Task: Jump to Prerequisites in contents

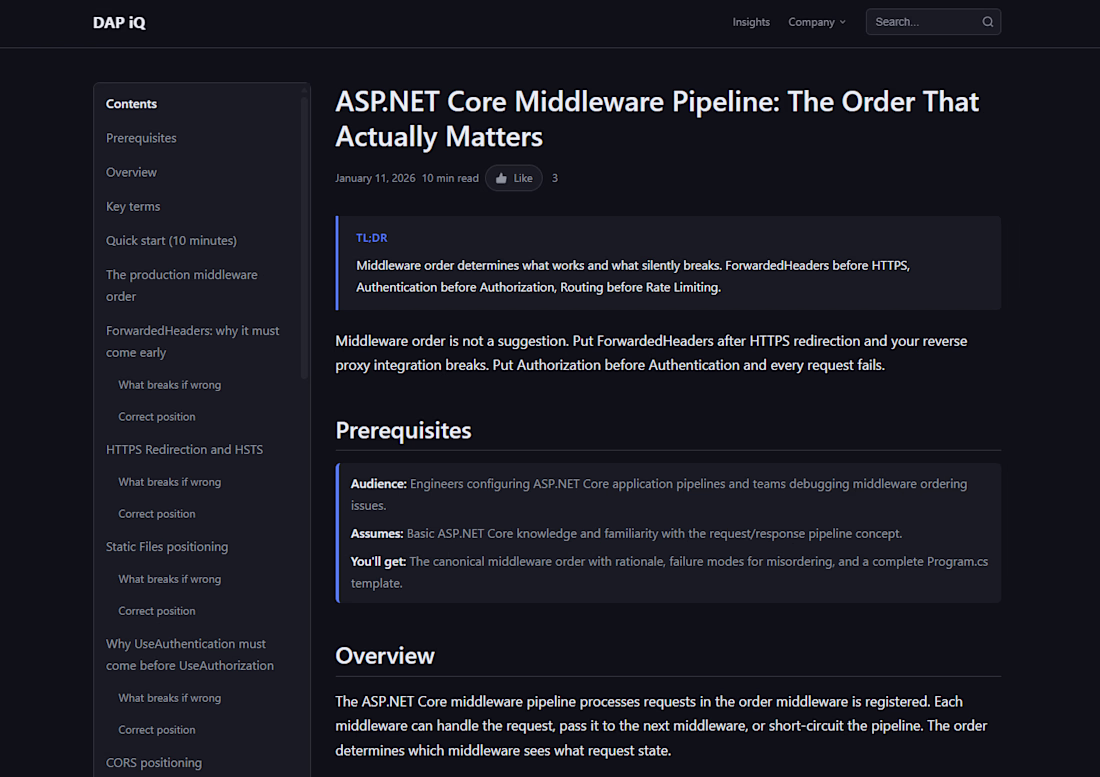Action: coord(141,138)
